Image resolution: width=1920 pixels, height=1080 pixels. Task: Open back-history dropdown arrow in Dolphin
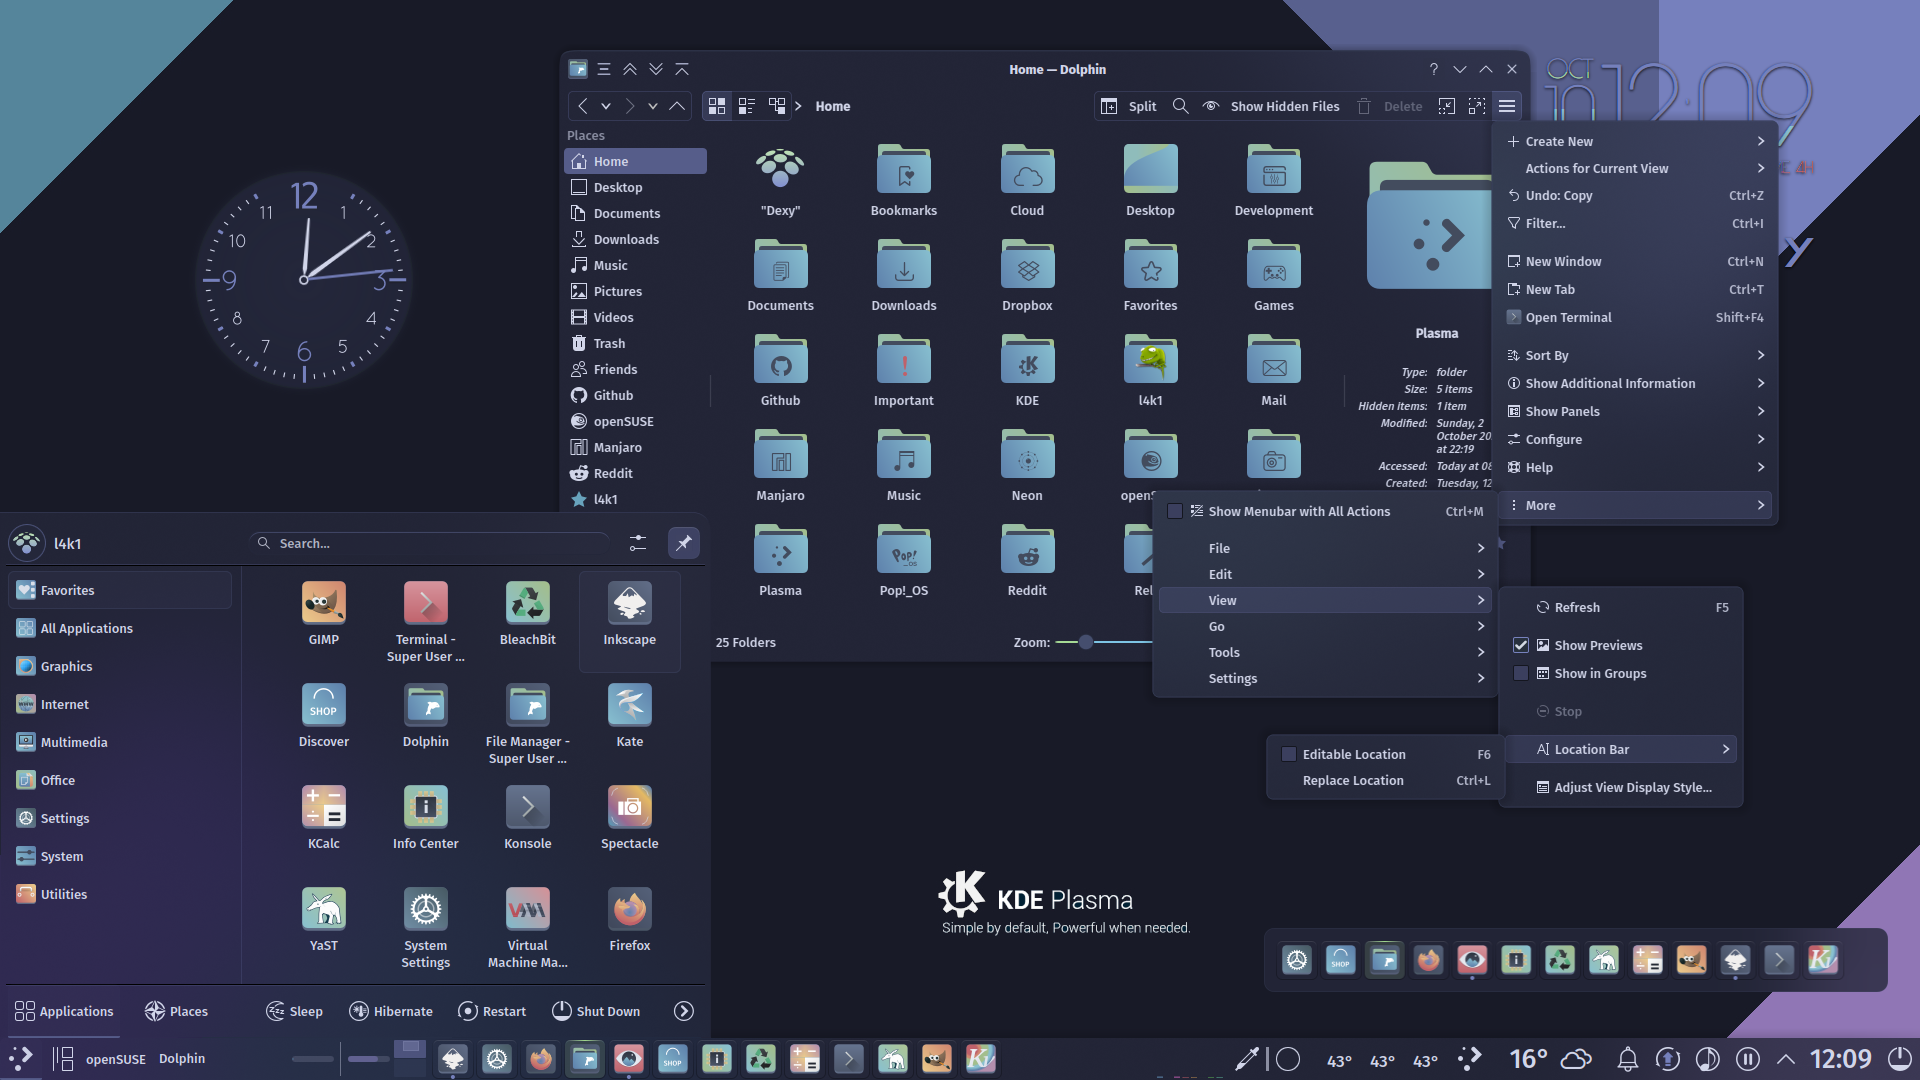click(606, 106)
